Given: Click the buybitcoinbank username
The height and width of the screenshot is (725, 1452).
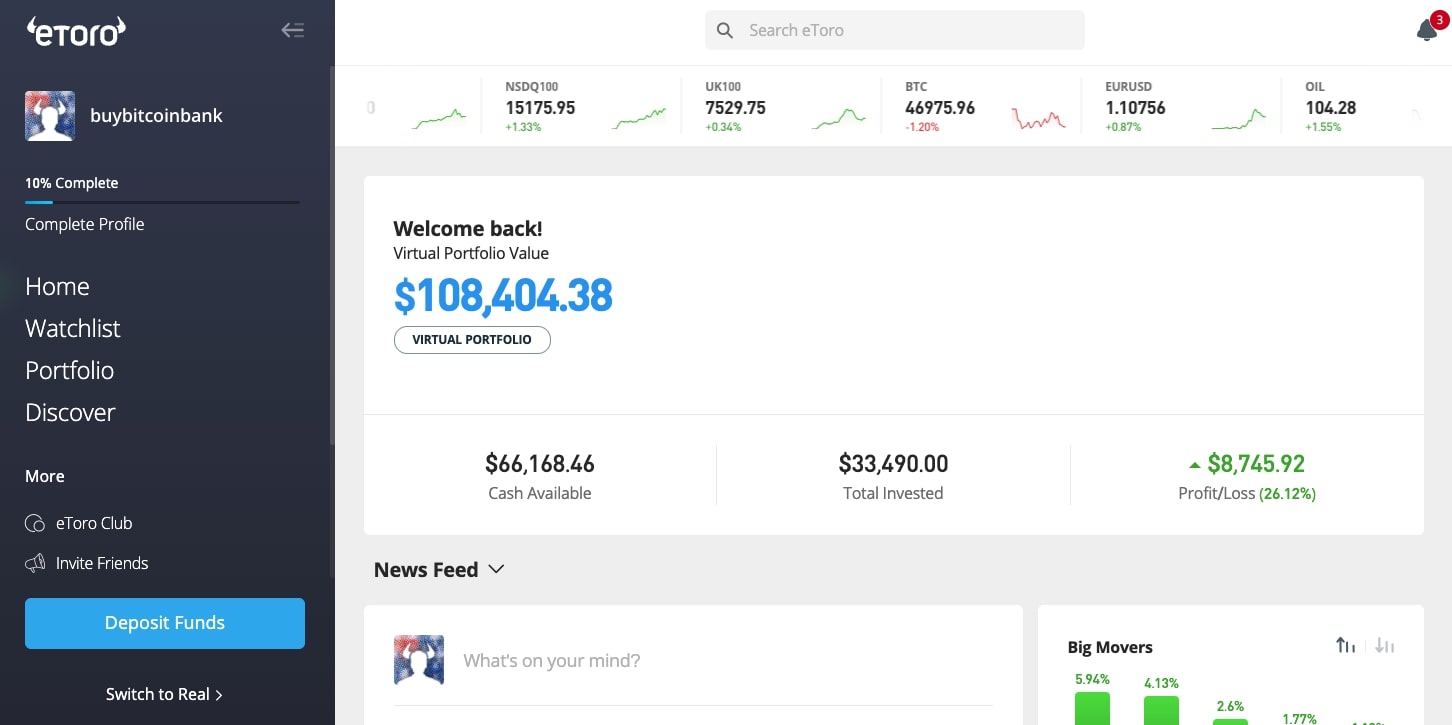Looking at the screenshot, I should [156, 116].
